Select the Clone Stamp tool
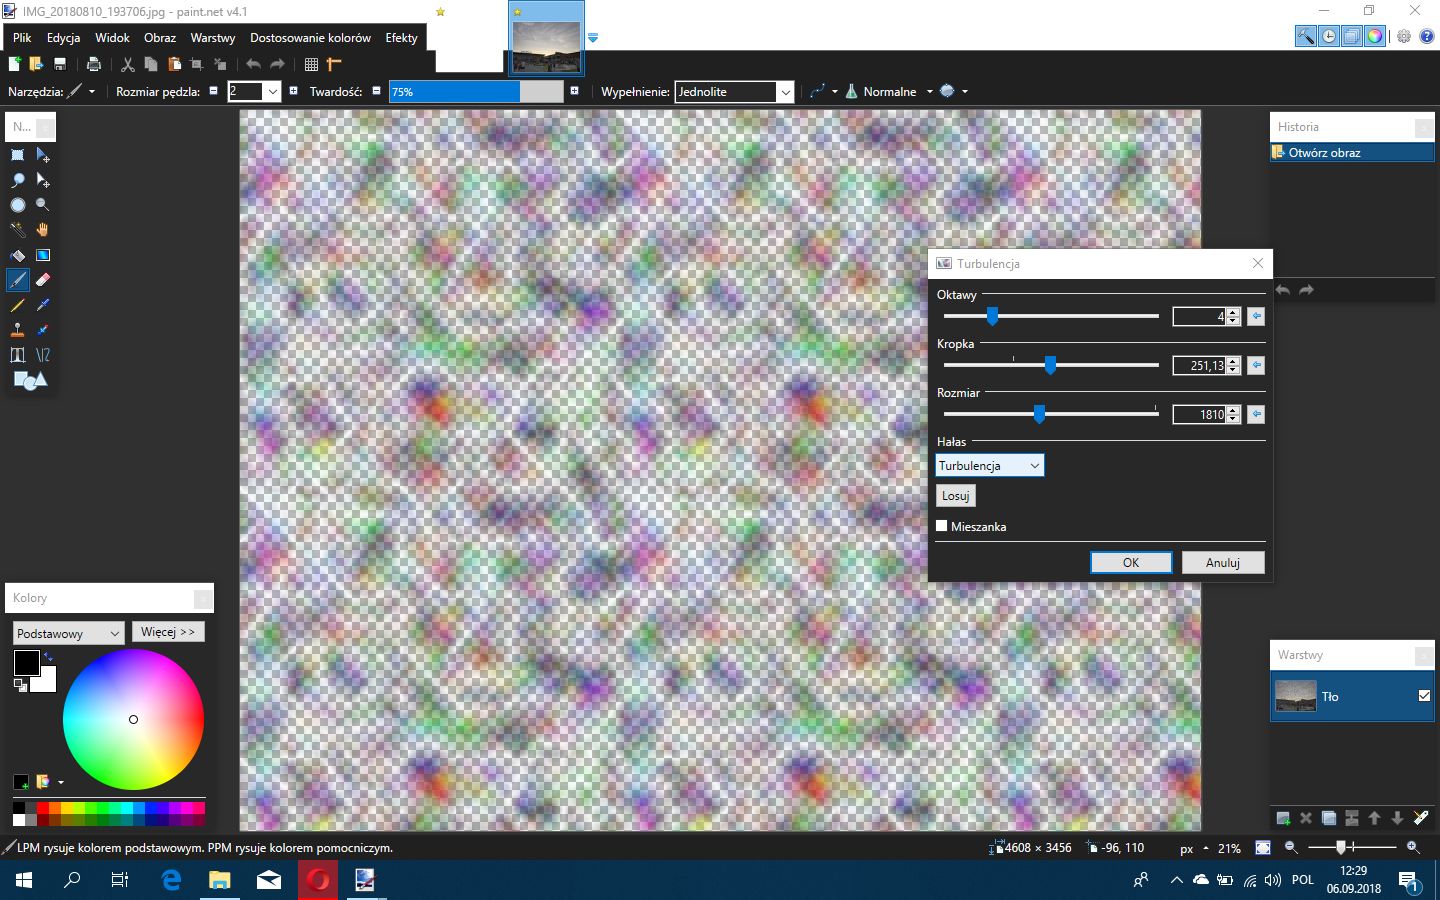Viewport: 1440px width, 900px height. (18, 330)
